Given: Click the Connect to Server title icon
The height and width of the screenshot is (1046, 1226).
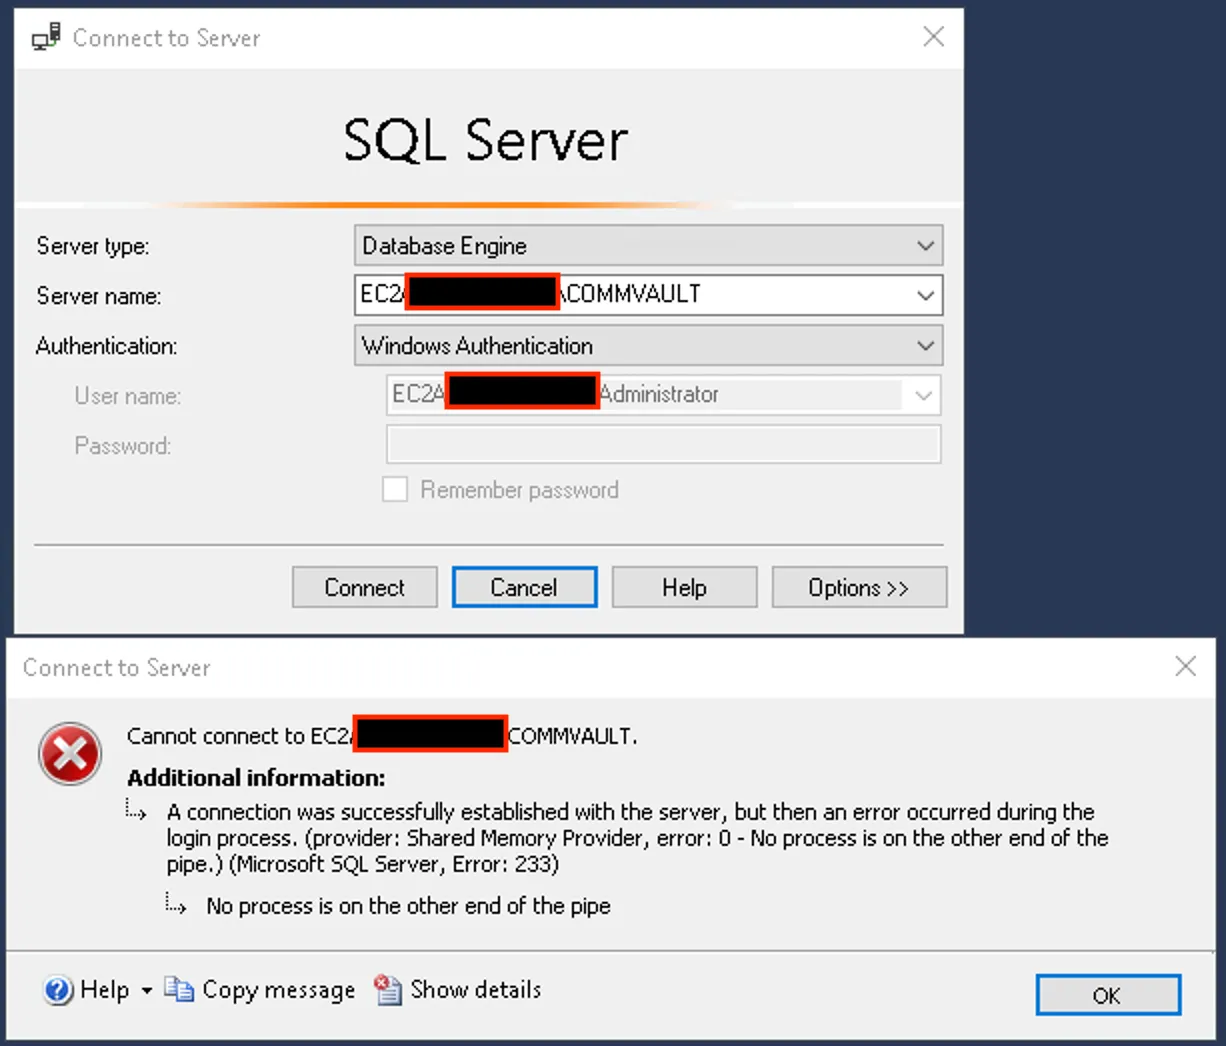Looking at the screenshot, I should (x=46, y=37).
